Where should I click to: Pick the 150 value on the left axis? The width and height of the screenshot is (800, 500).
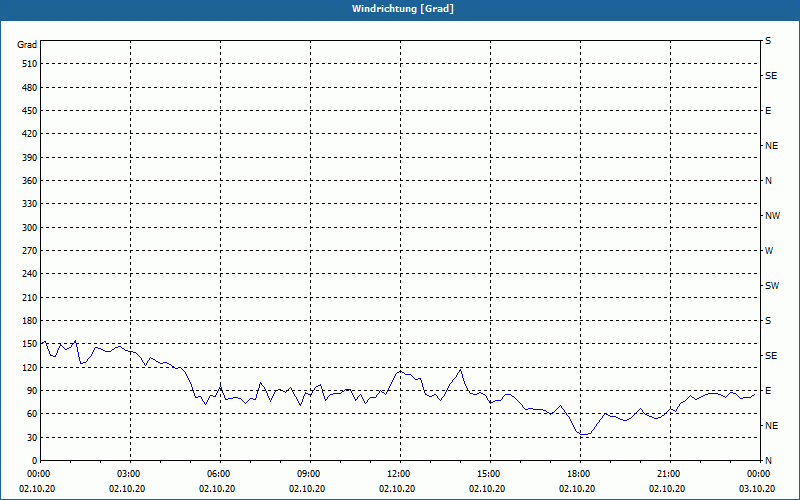[30, 344]
